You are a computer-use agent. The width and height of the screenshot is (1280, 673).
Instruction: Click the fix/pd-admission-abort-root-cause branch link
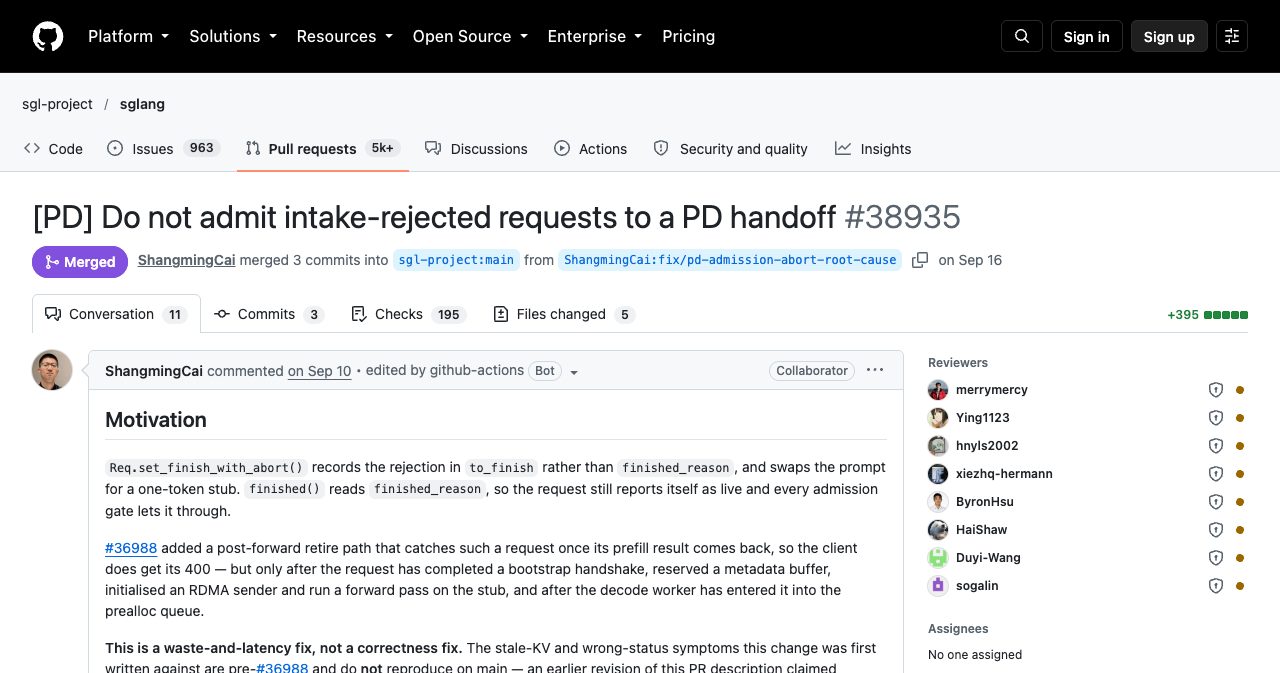click(x=730, y=260)
